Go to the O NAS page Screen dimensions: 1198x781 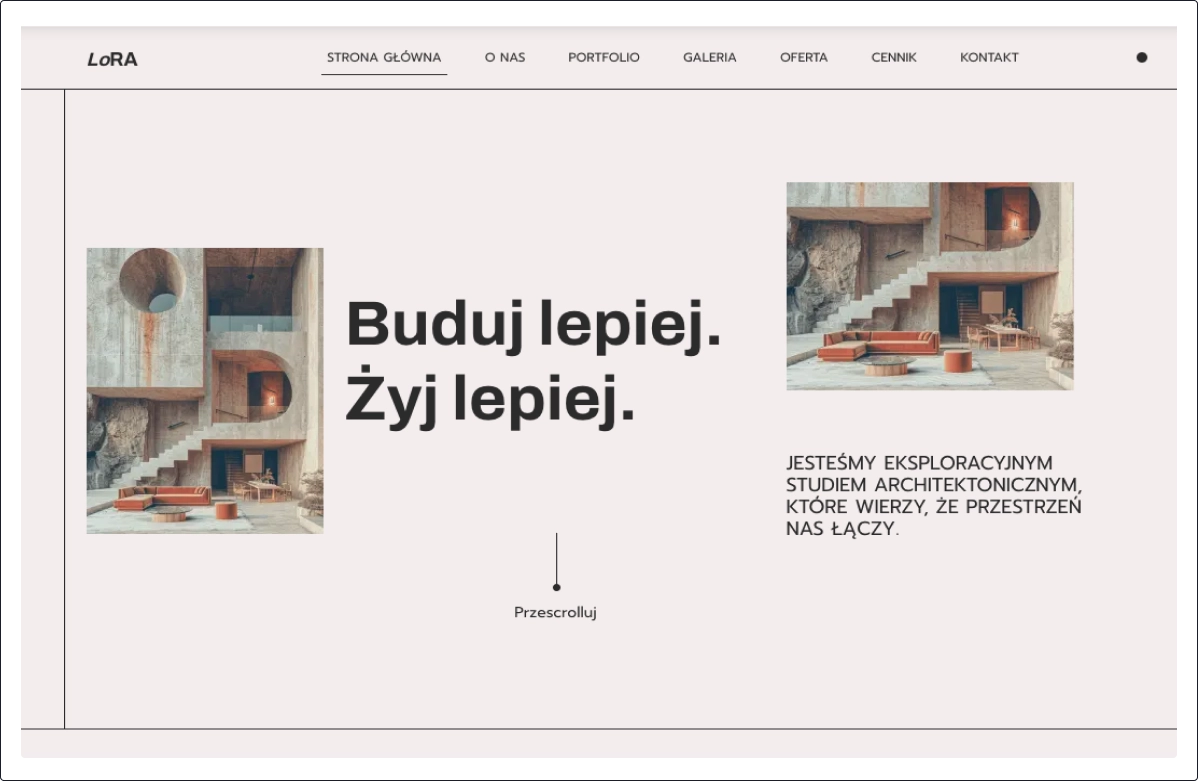[x=505, y=57]
